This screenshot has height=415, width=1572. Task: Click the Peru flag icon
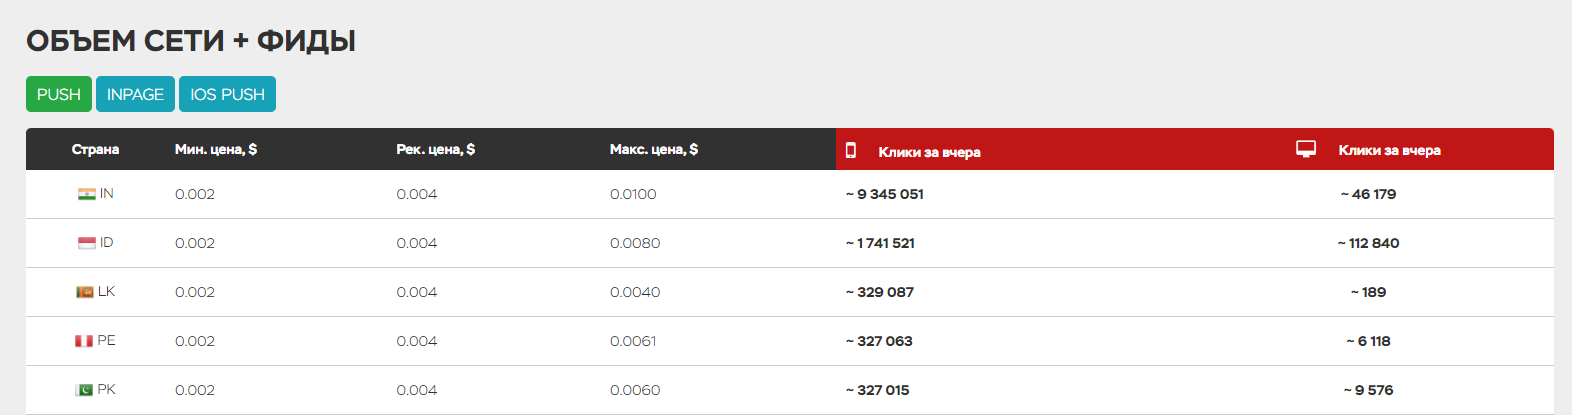tap(84, 341)
